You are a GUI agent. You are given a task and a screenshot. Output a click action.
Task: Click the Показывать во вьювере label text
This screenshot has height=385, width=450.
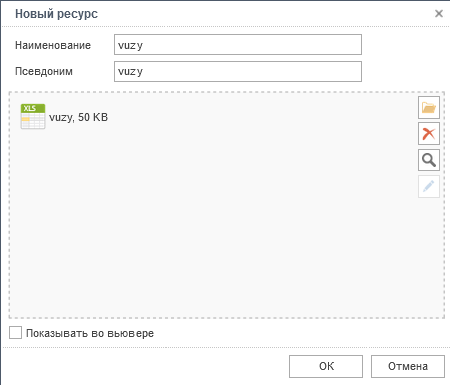coord(90,333)
